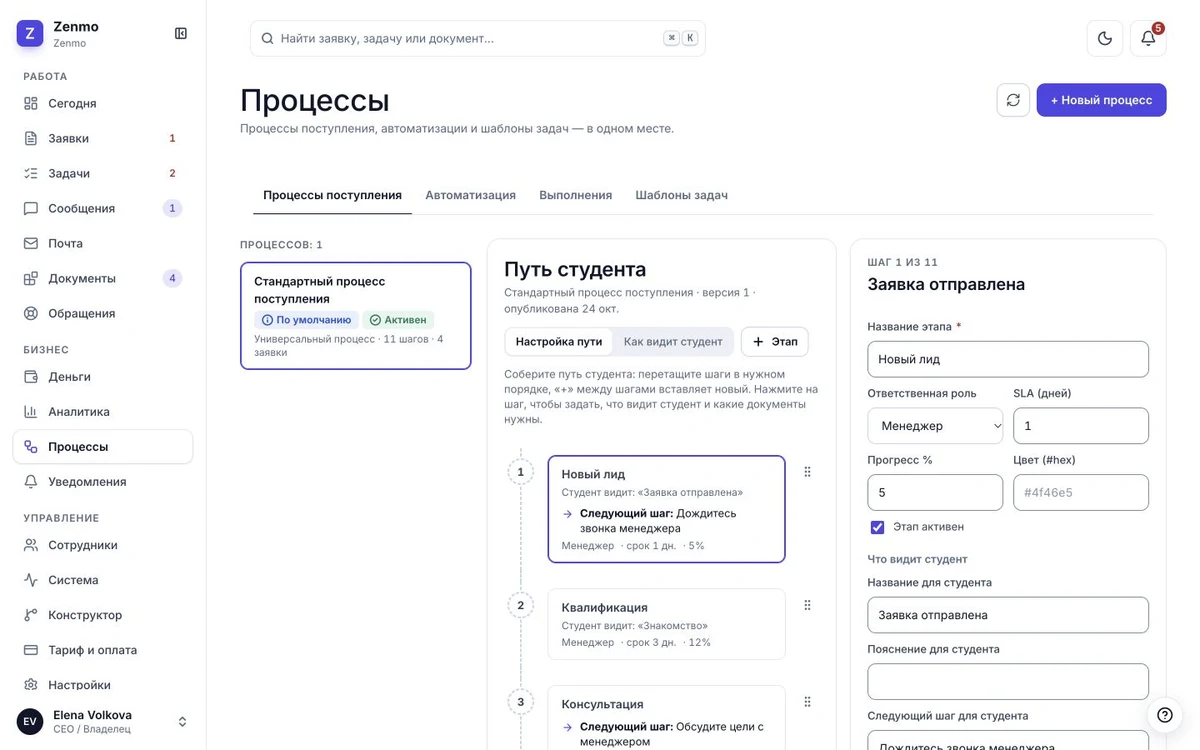Screen dimensions: 1200x750
Task: Click the Документы sidebar icon
Action: (x=31, y=279)
